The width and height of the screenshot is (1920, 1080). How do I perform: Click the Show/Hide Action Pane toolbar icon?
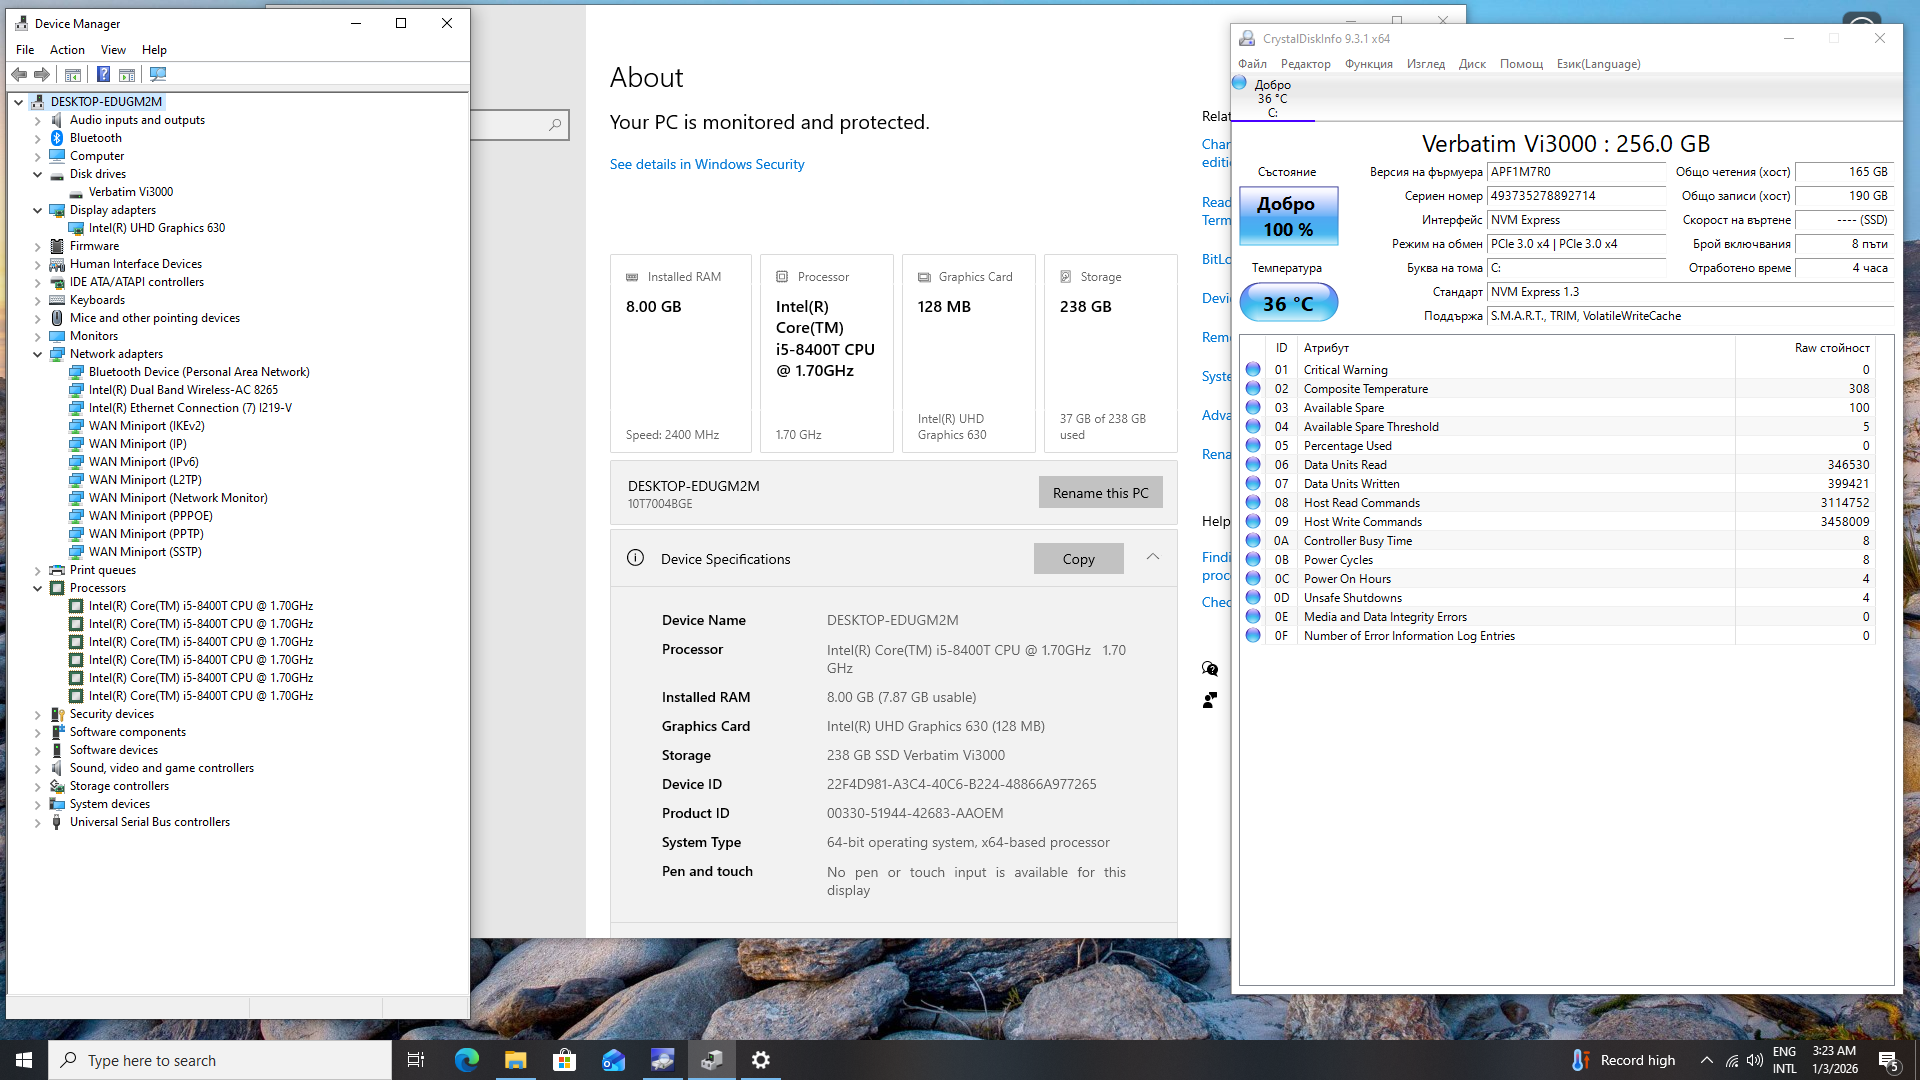[x=127, y=74]
